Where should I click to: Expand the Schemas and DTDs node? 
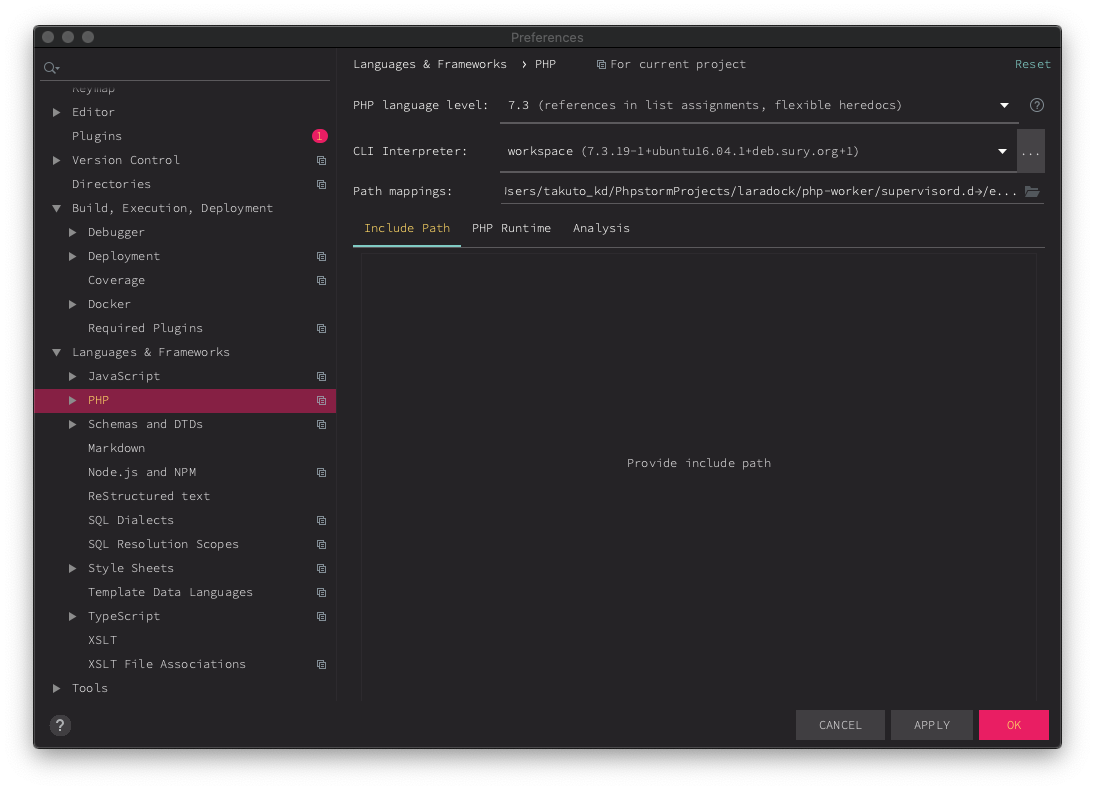[x=73, y=425]
